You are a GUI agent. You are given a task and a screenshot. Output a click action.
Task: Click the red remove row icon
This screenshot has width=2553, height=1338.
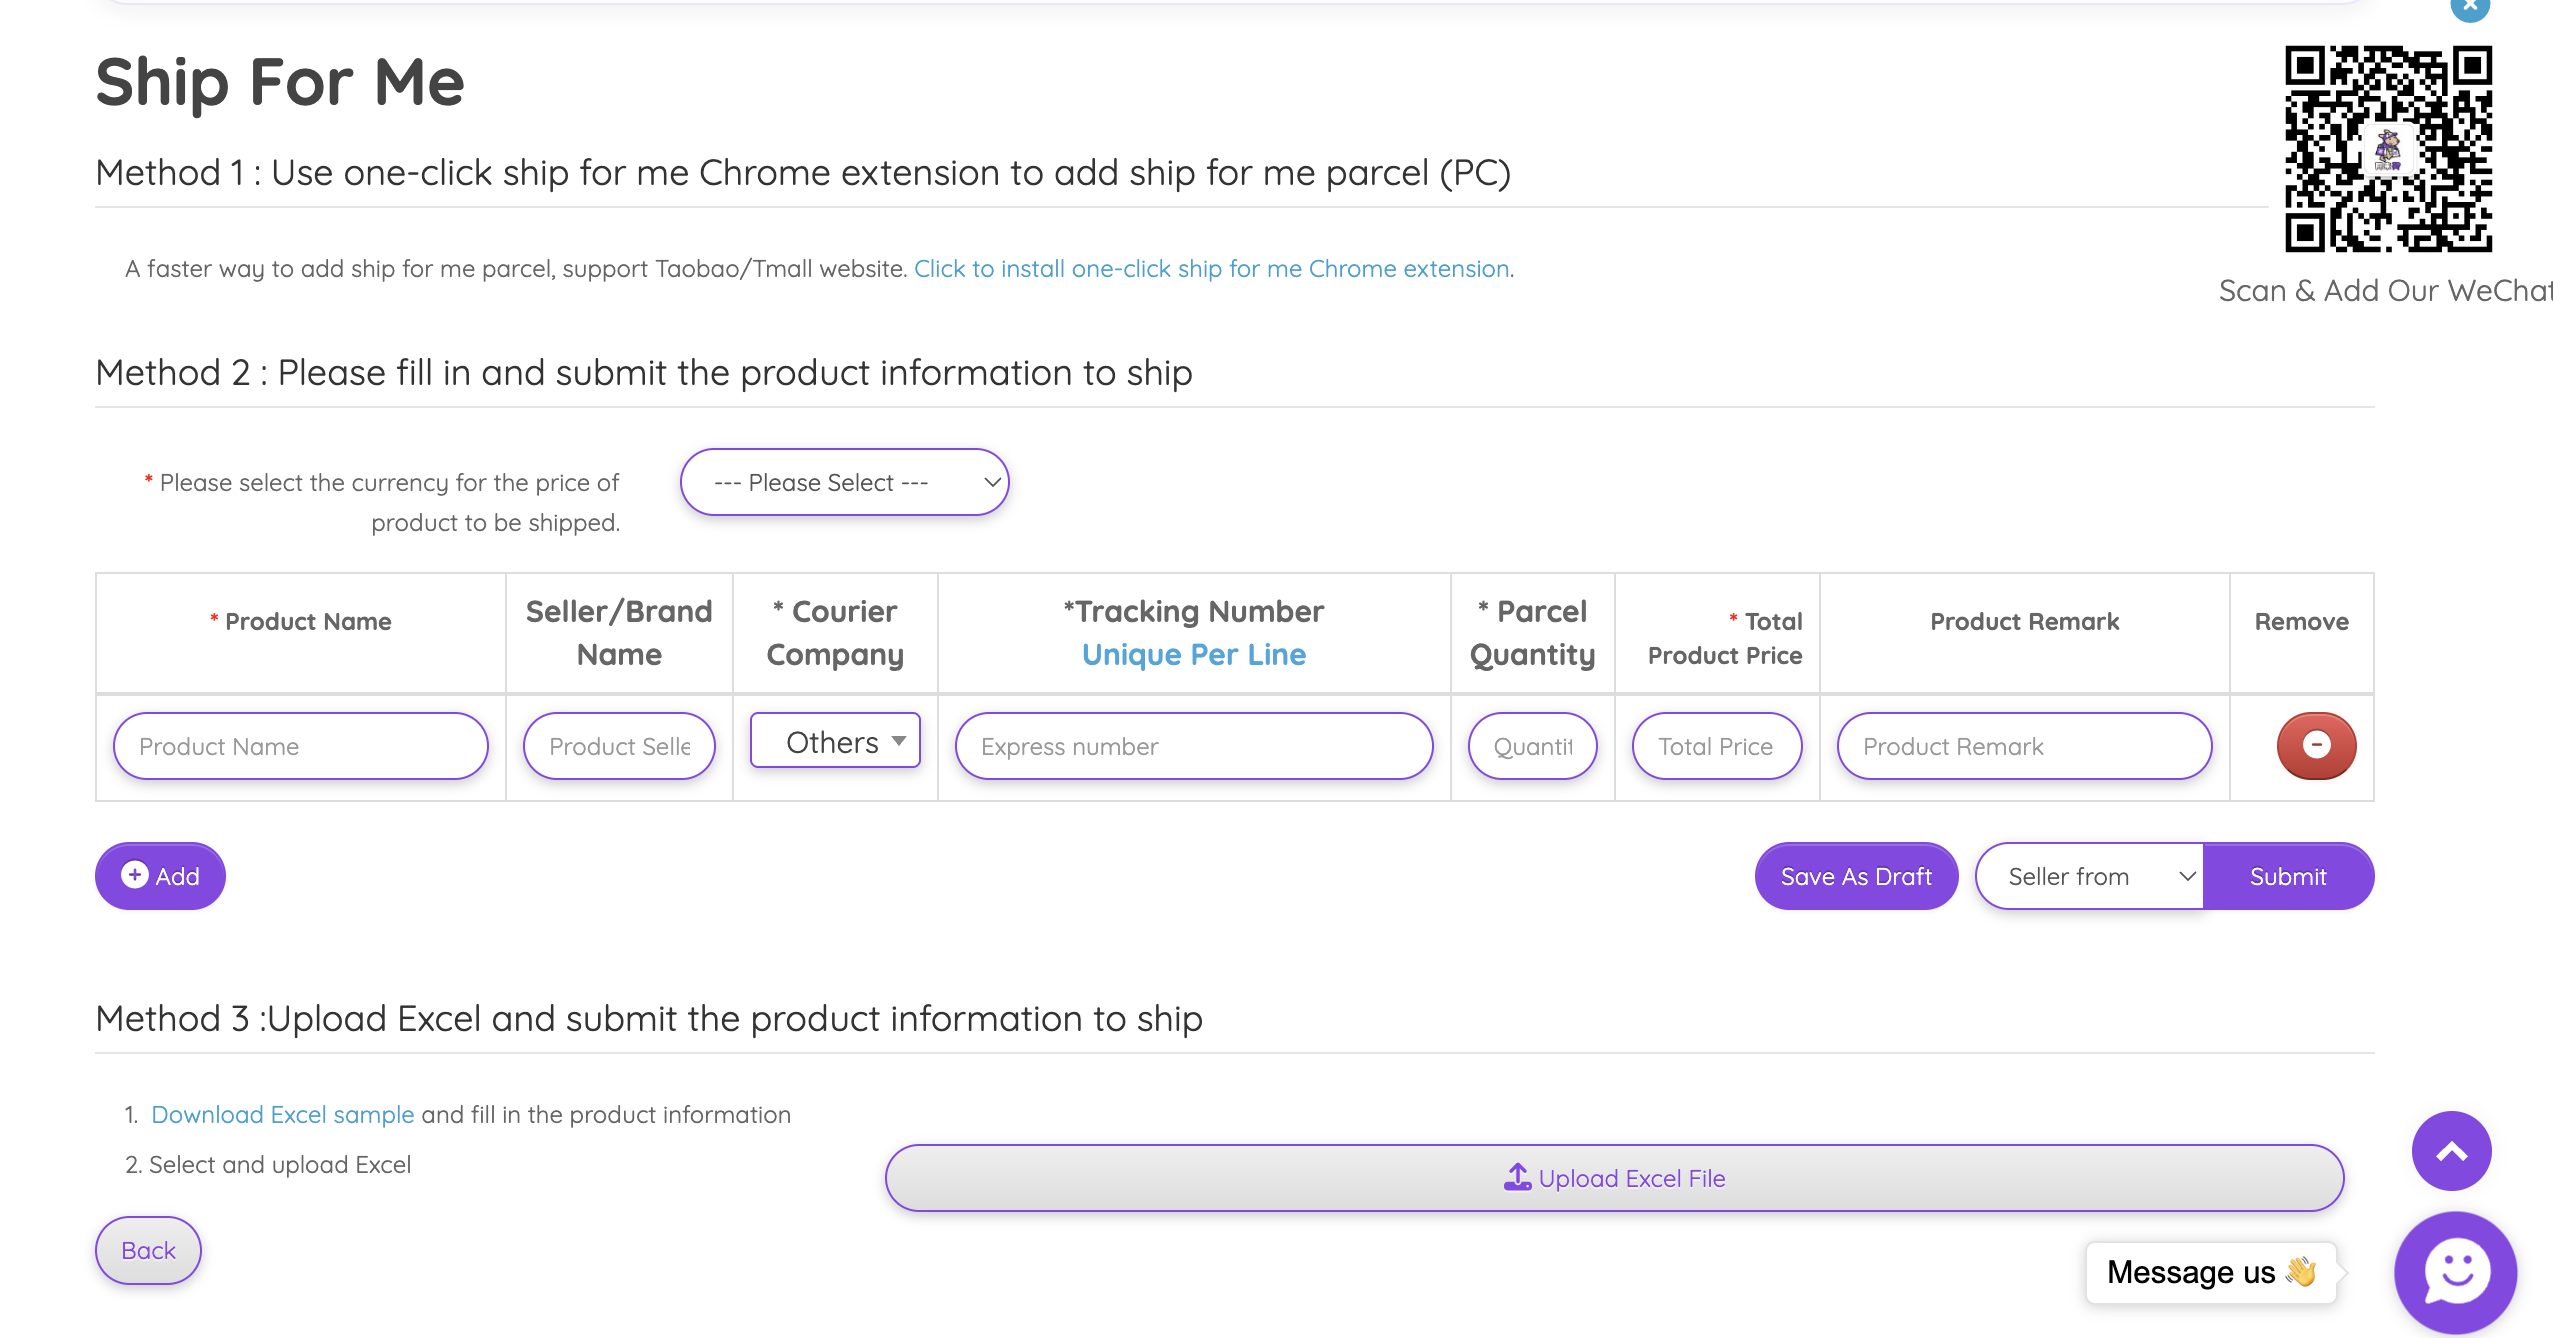(x=2315, y=745)
